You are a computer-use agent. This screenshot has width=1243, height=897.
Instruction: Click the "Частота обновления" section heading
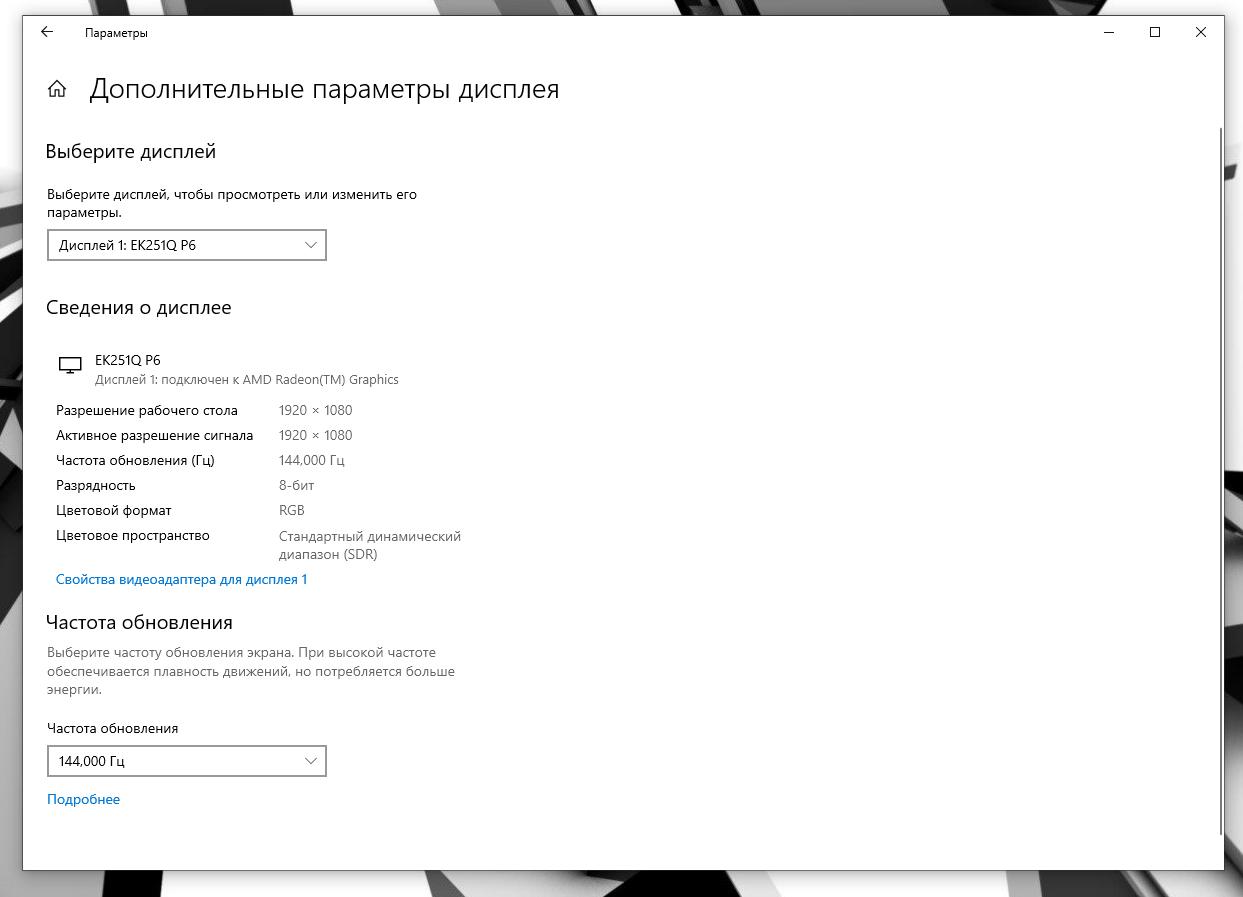click(139, 623)
